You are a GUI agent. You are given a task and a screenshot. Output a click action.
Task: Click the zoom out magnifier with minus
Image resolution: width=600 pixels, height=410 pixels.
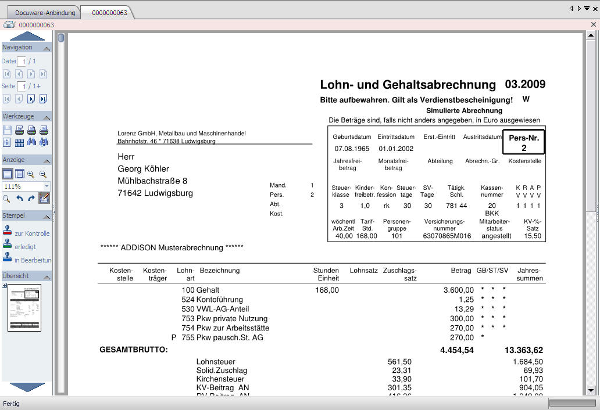click(x=43, y=175)
